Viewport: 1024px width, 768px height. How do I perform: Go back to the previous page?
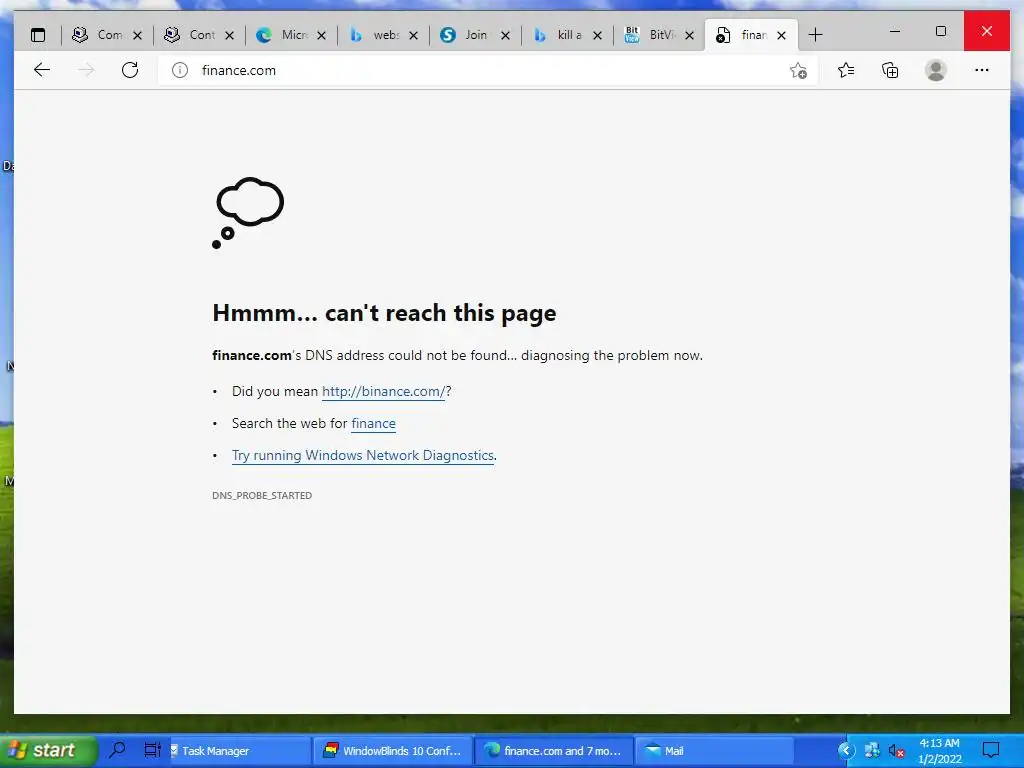[x=42, y=70]
